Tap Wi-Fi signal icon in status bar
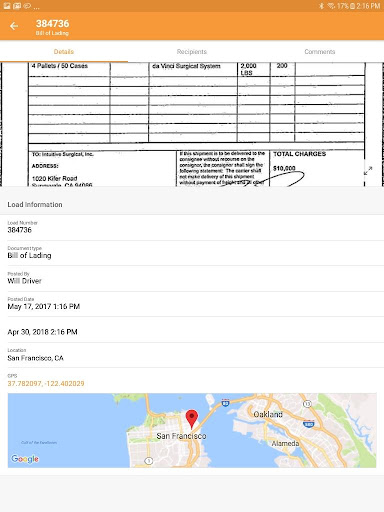The width and height of the screenshot is (384, 512). point(331,6)
